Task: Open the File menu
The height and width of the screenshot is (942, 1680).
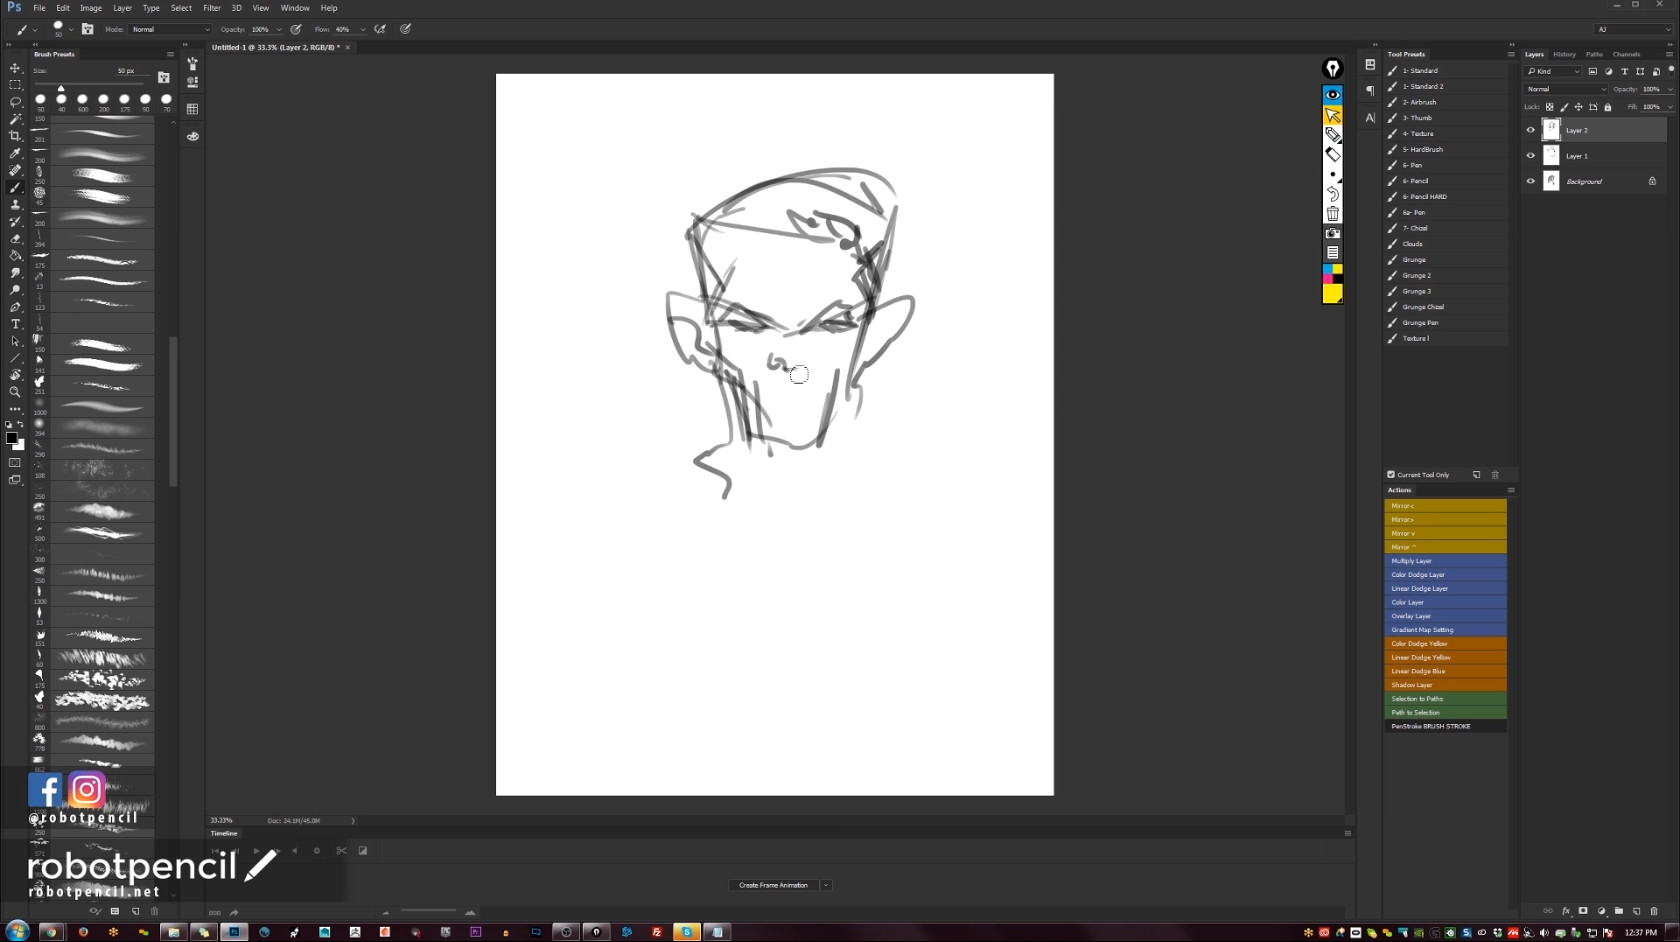Action: (39, 8)
